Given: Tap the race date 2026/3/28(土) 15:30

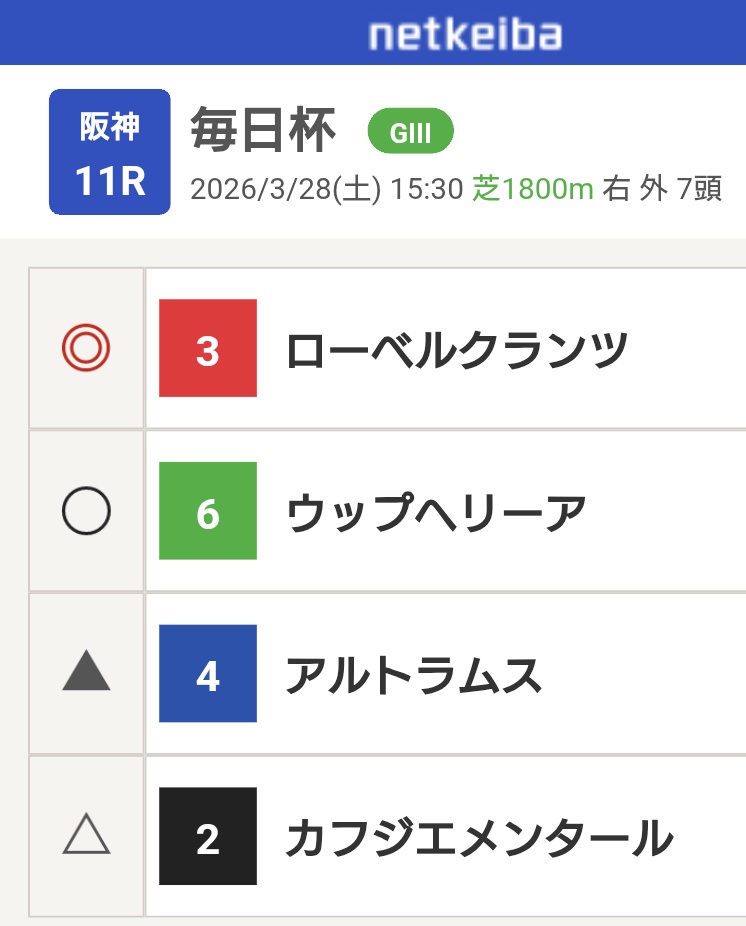Looking at the screenshot, I should tap(327, 189).
